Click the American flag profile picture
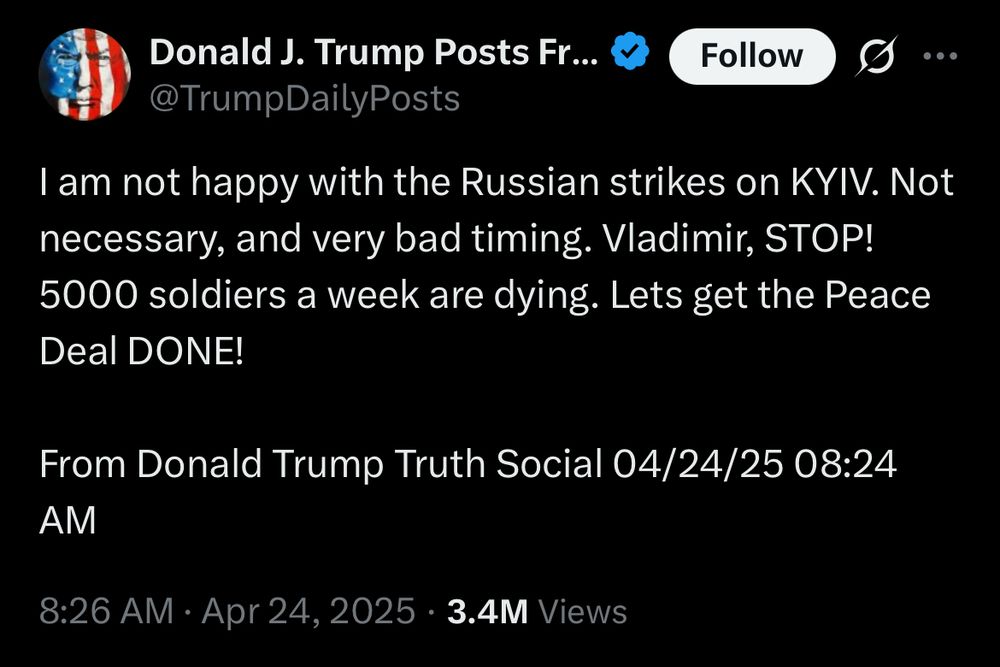This screenshot has height=667, width=1000. coord(85,70)
